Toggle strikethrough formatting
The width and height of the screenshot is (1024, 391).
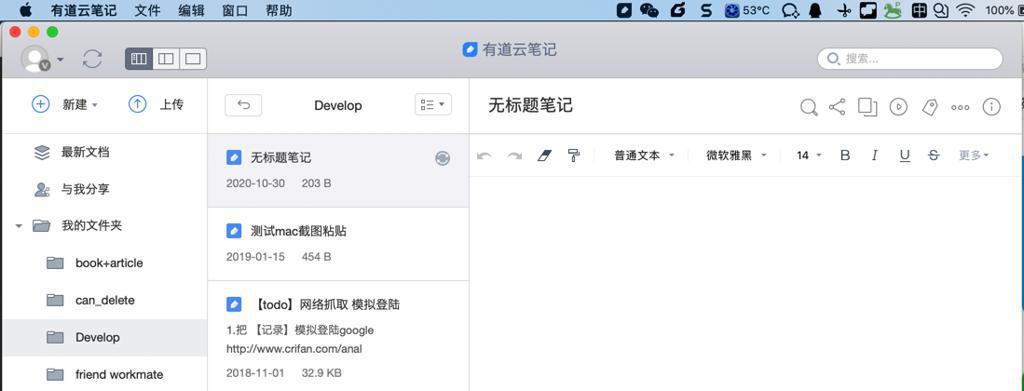[x=934, y=155]
